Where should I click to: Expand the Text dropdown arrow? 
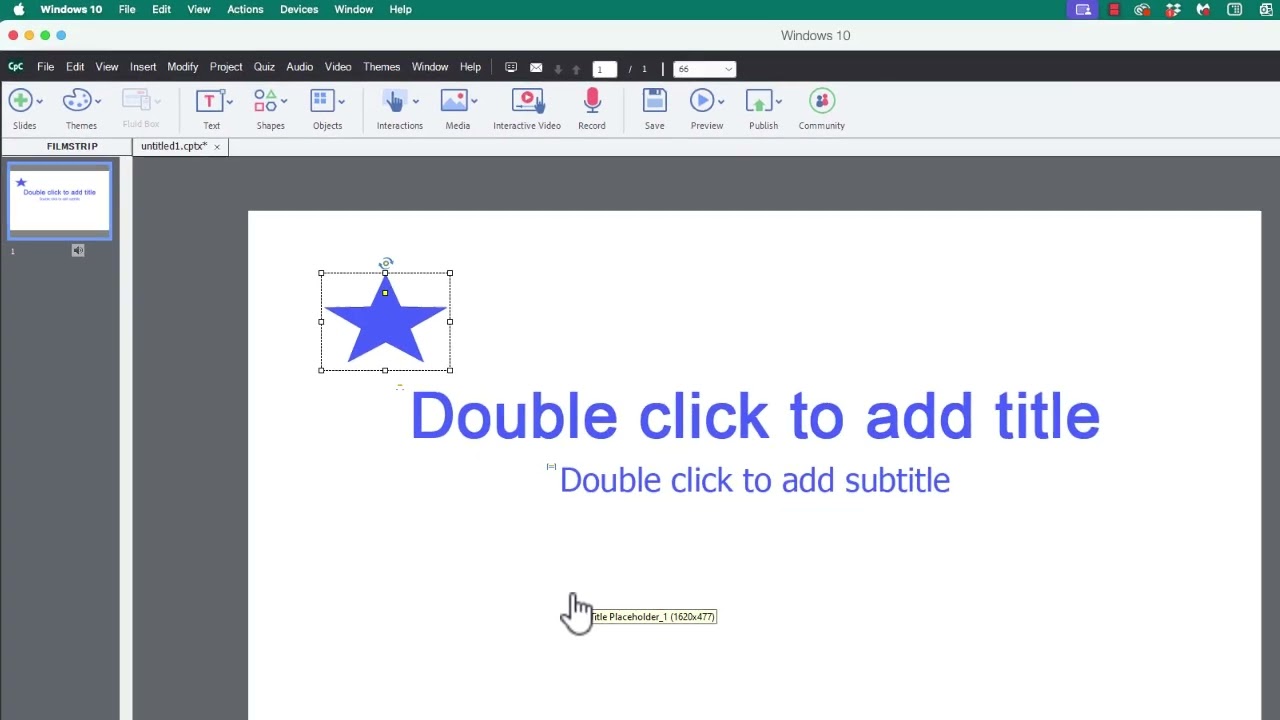click(x=229, y=101)
